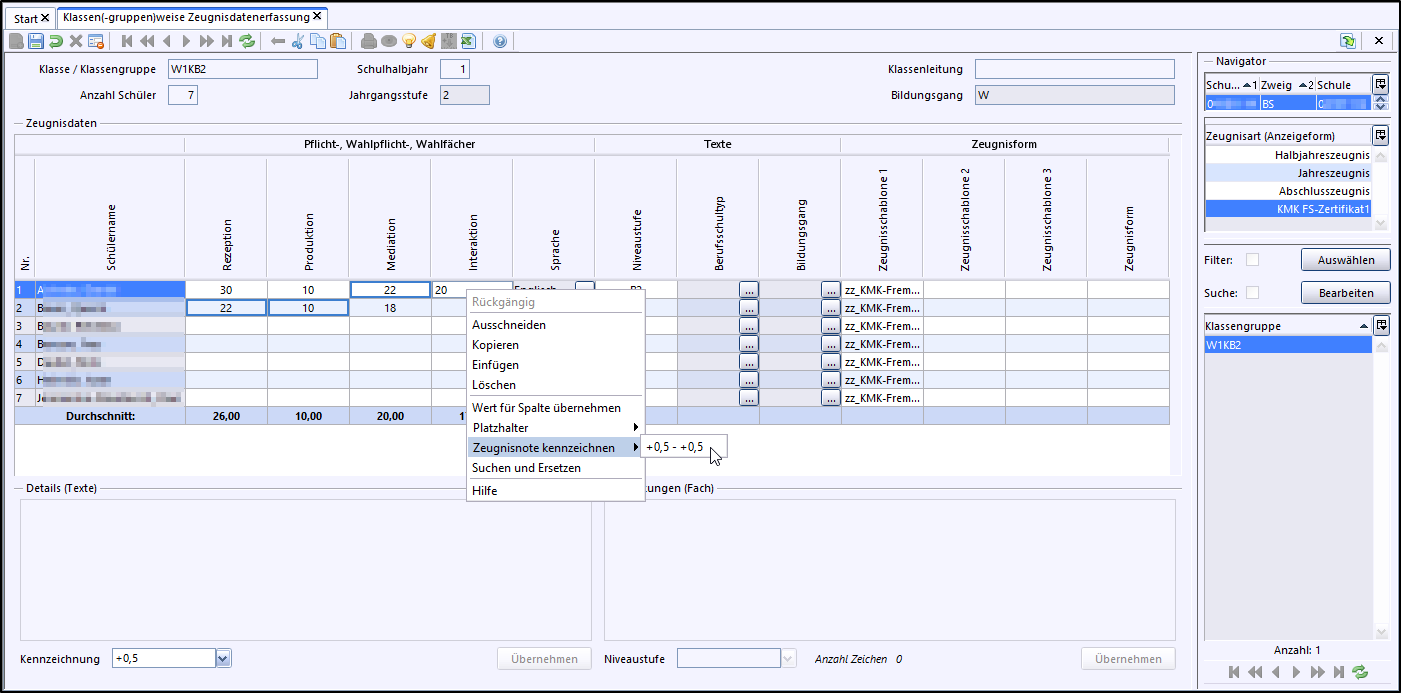1401x693 pixels.
Task: Click the green undo arrow icon
Action: click(x=56, y=41)
